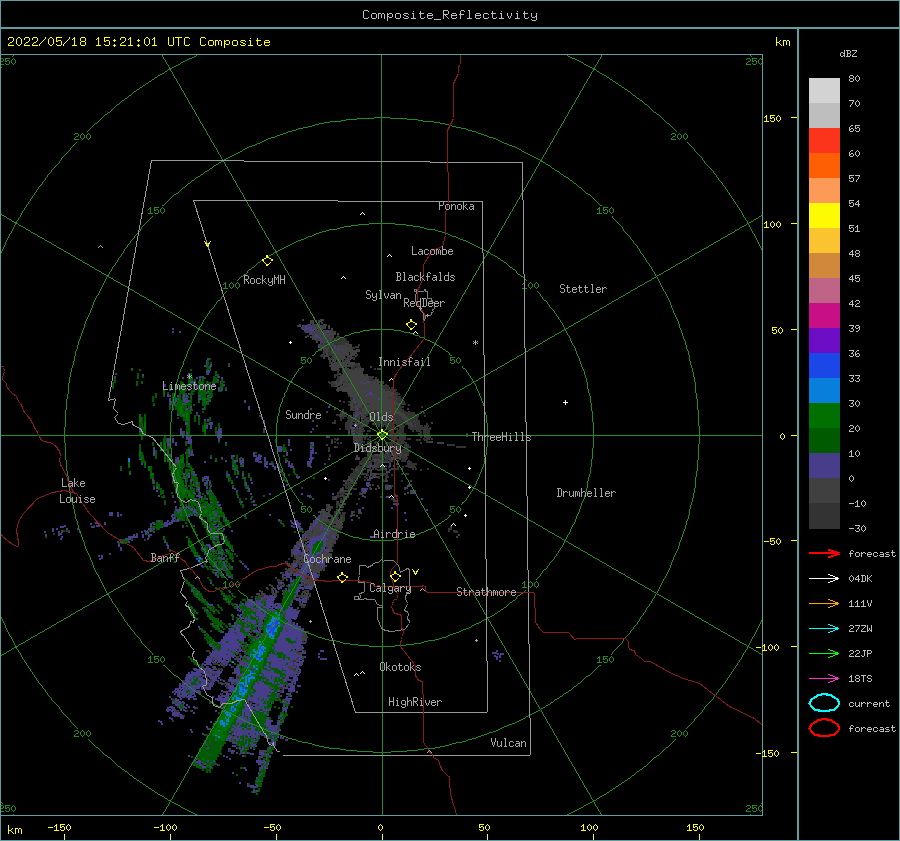Click the dBZ legend heading

tap(848, 54)
